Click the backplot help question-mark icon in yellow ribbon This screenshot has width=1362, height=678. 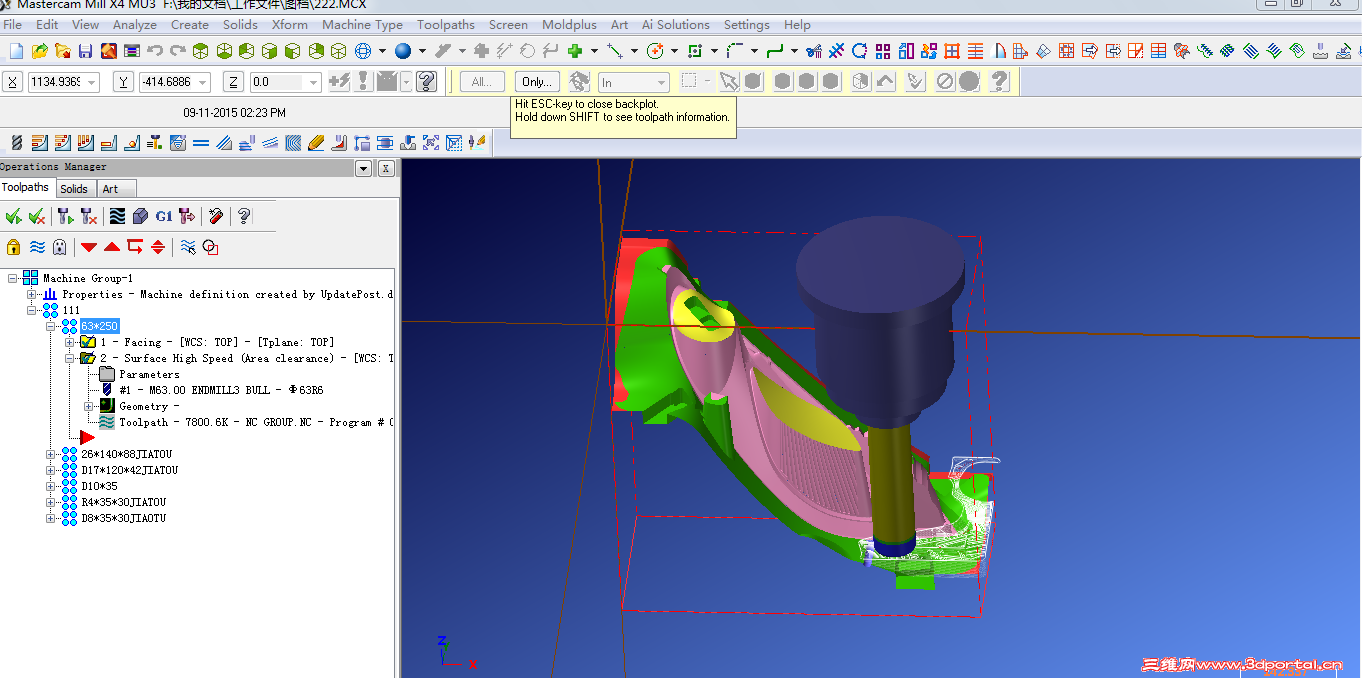point(998,82)
